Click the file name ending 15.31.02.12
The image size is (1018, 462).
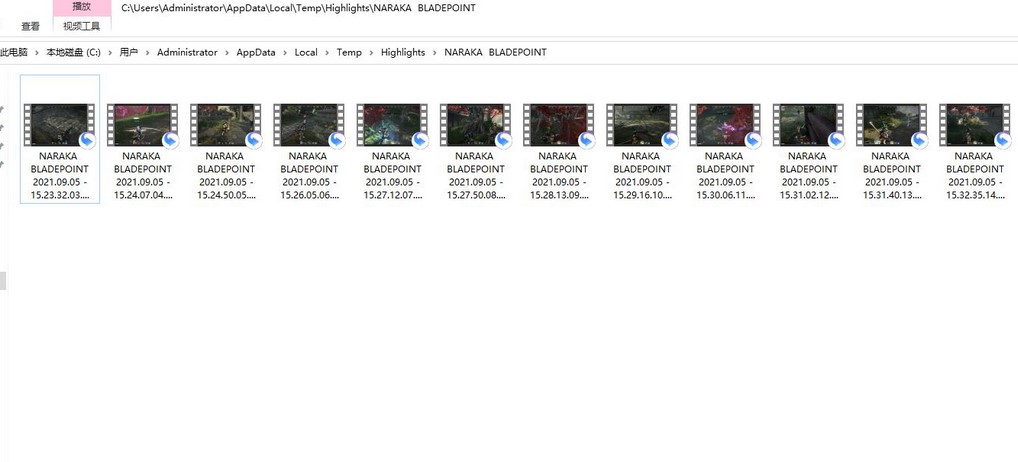pos(807,176)
